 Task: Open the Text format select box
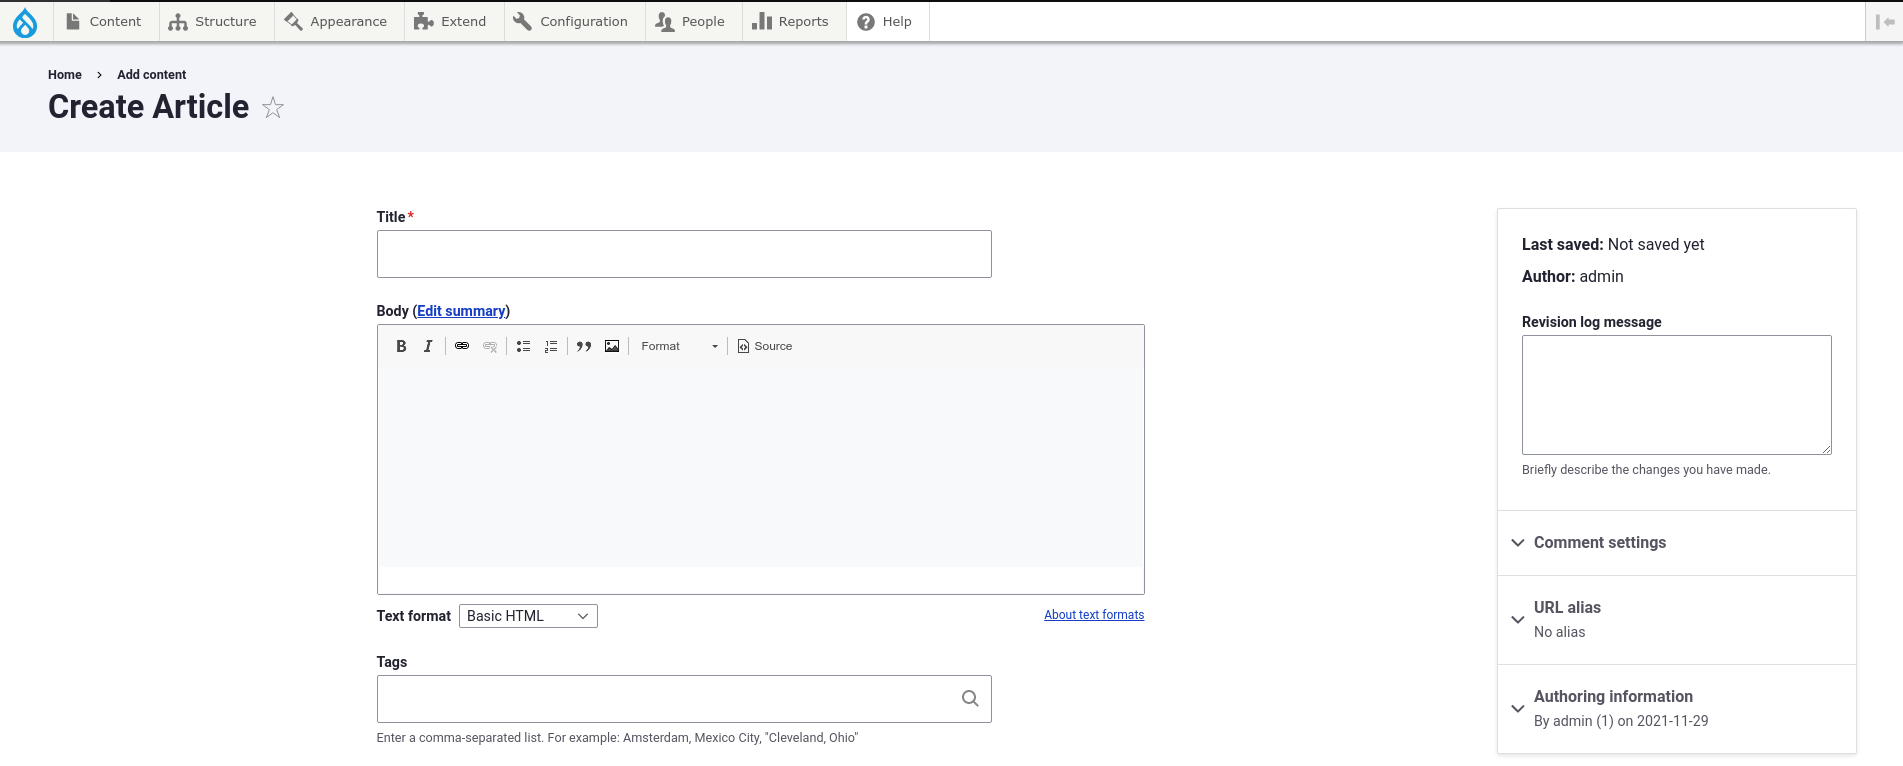[x=528, y=616]
